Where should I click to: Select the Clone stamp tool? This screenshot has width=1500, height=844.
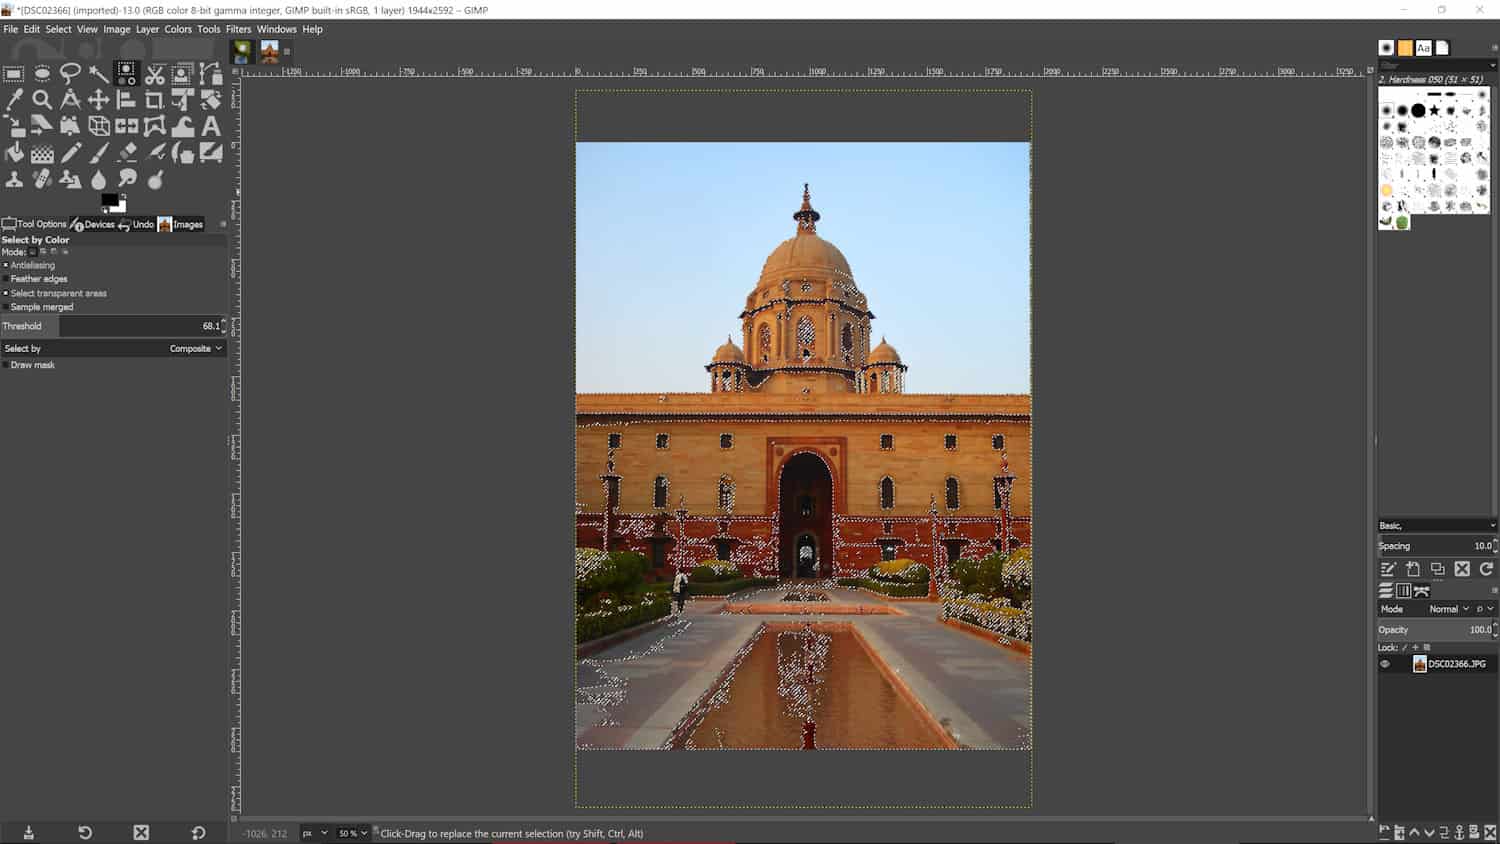click(x=14, y=180)
